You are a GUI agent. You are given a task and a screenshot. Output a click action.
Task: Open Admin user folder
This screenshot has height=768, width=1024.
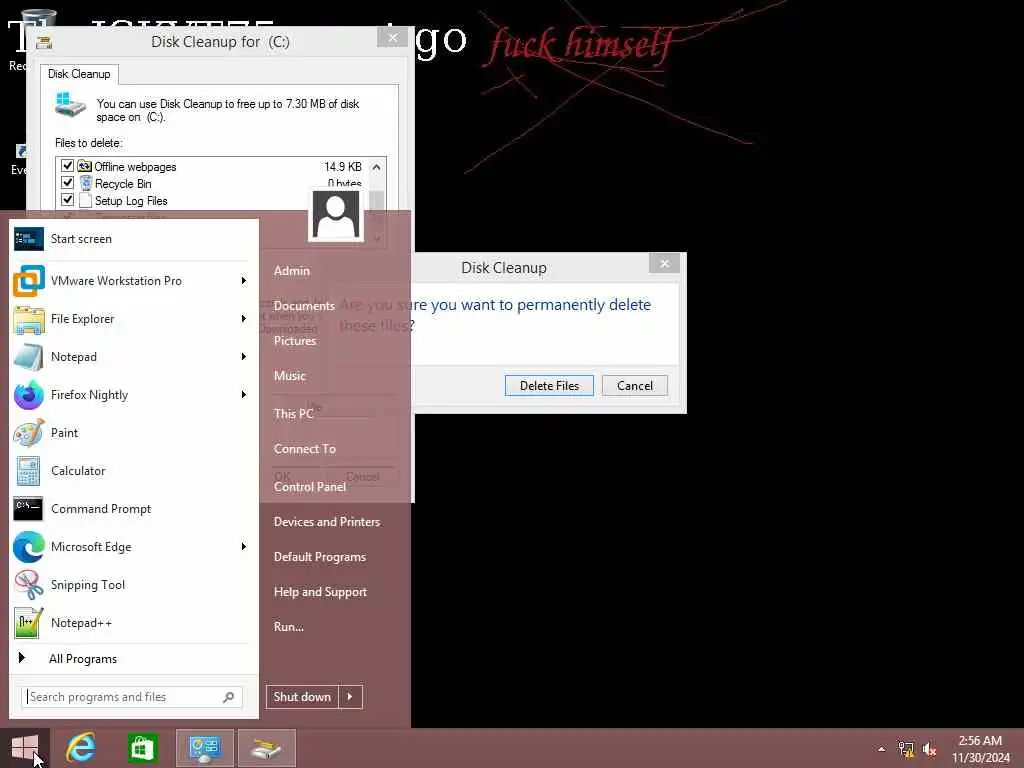tap(292, 271)
